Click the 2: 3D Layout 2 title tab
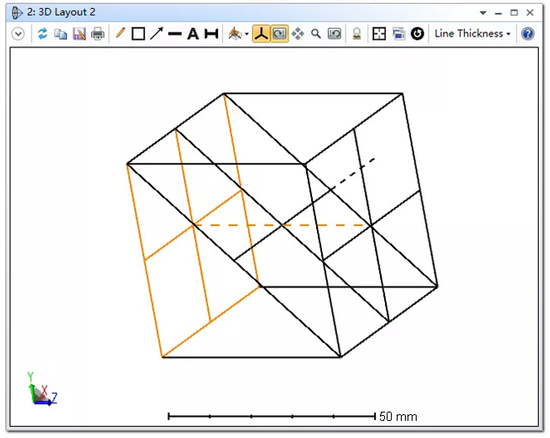 [x=61, y=12]
